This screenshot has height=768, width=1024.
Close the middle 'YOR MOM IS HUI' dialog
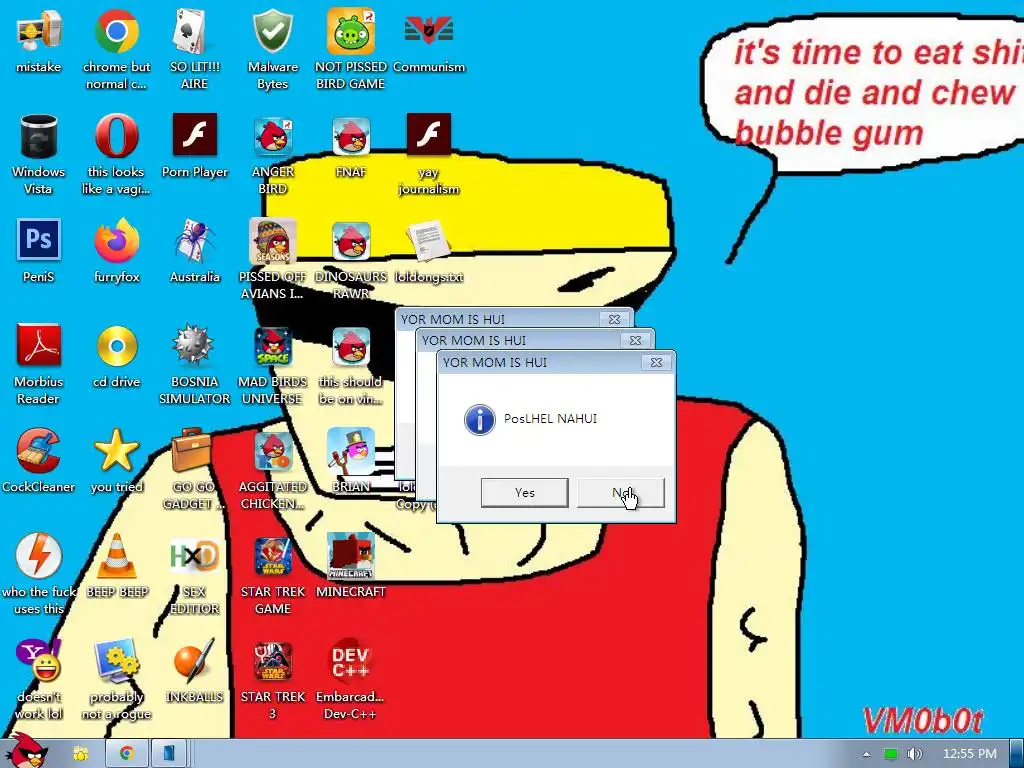[635, 340]
